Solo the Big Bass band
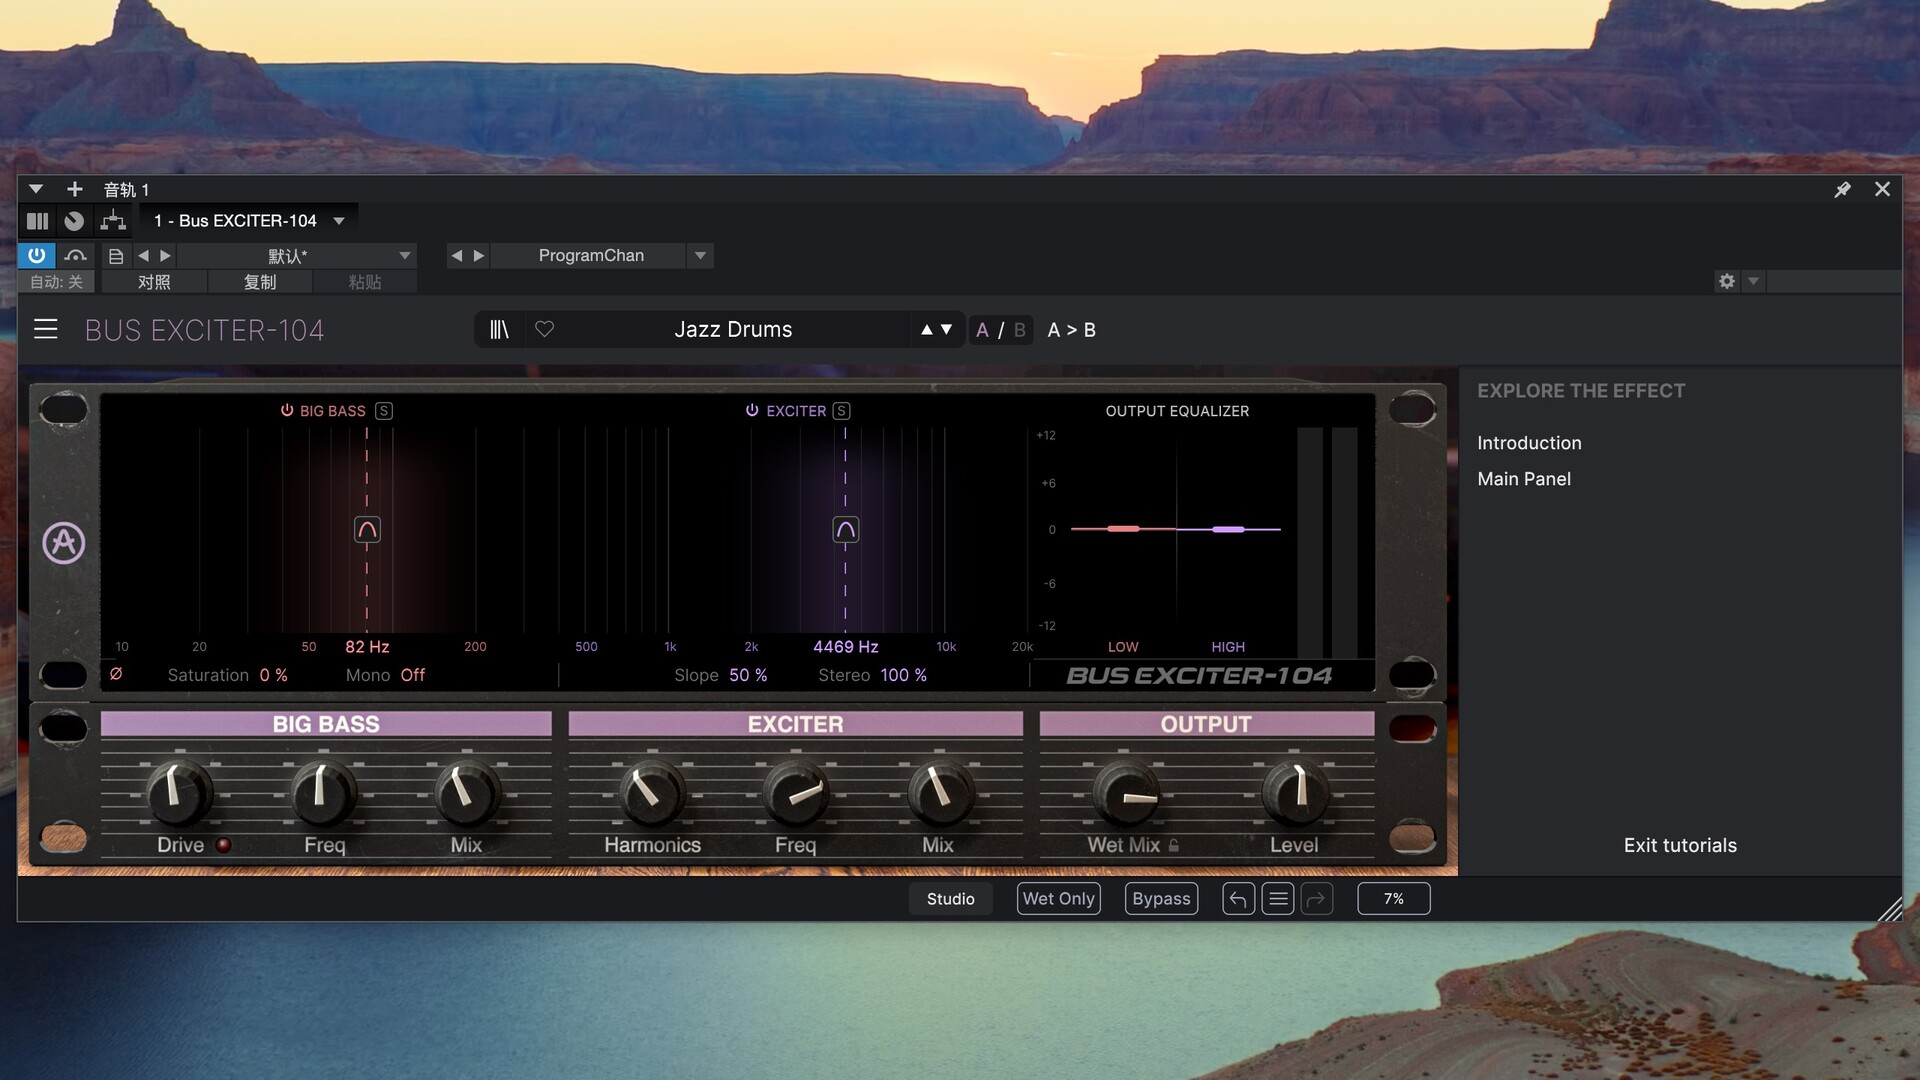 point(384,411)
